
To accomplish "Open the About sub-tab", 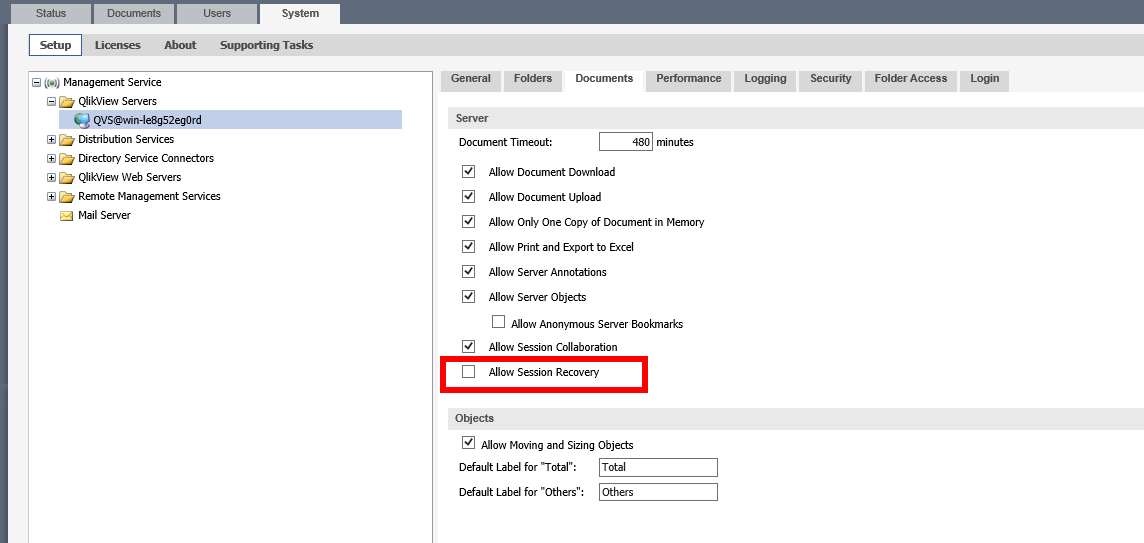I will [x=180, y=45].
